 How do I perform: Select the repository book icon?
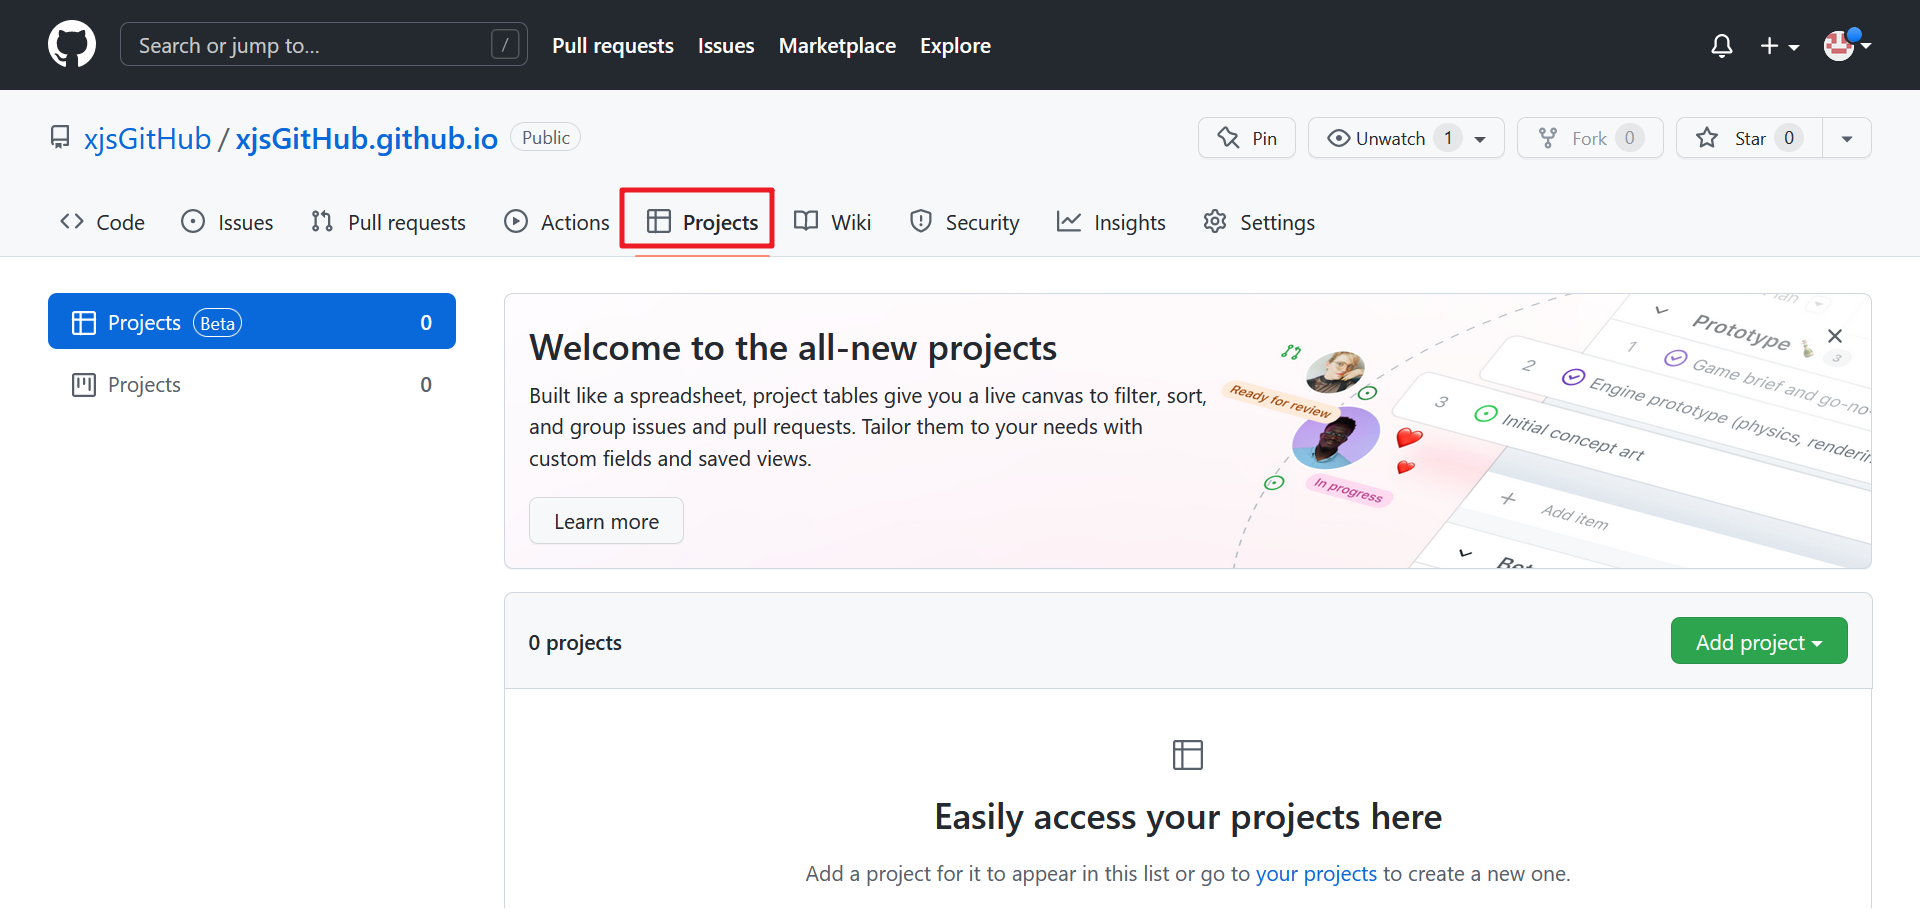coord(60,137)
